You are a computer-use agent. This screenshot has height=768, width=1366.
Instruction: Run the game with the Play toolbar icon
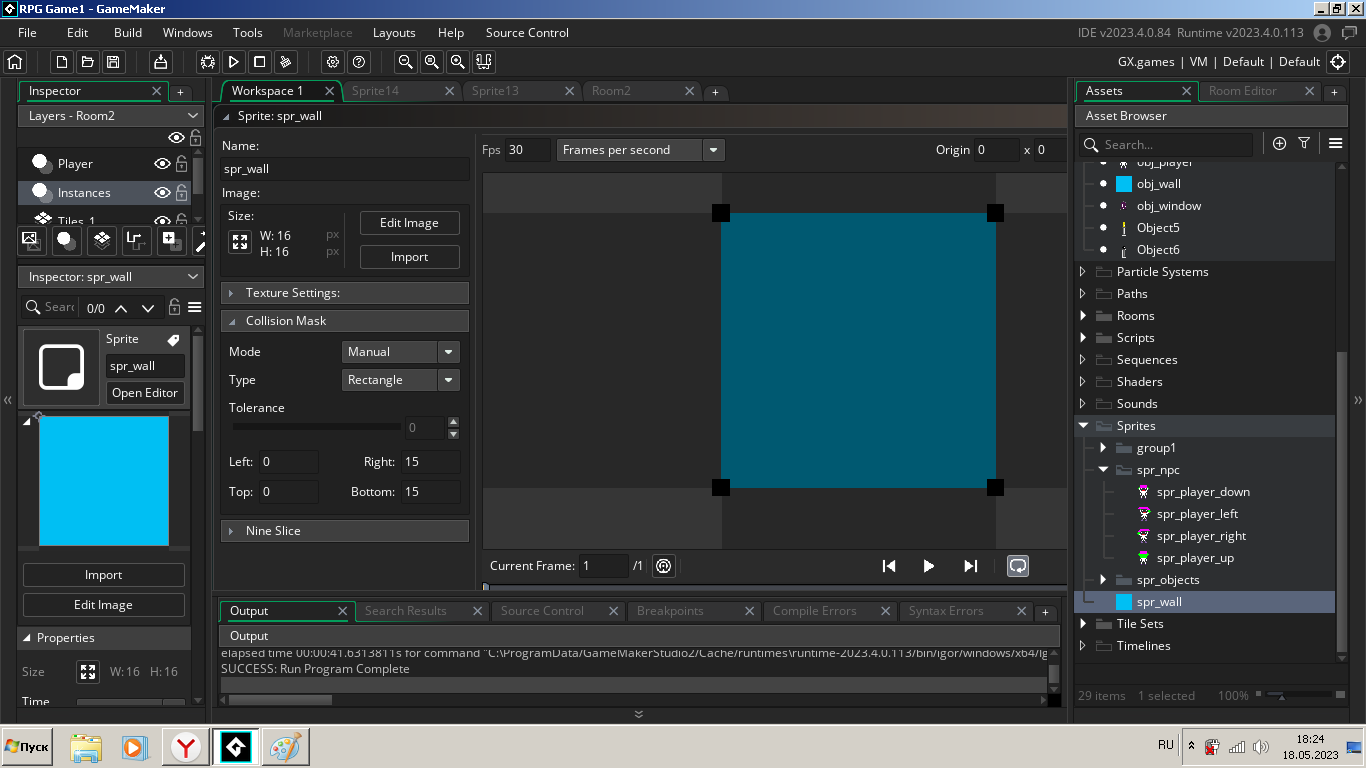tap(233, 62)
